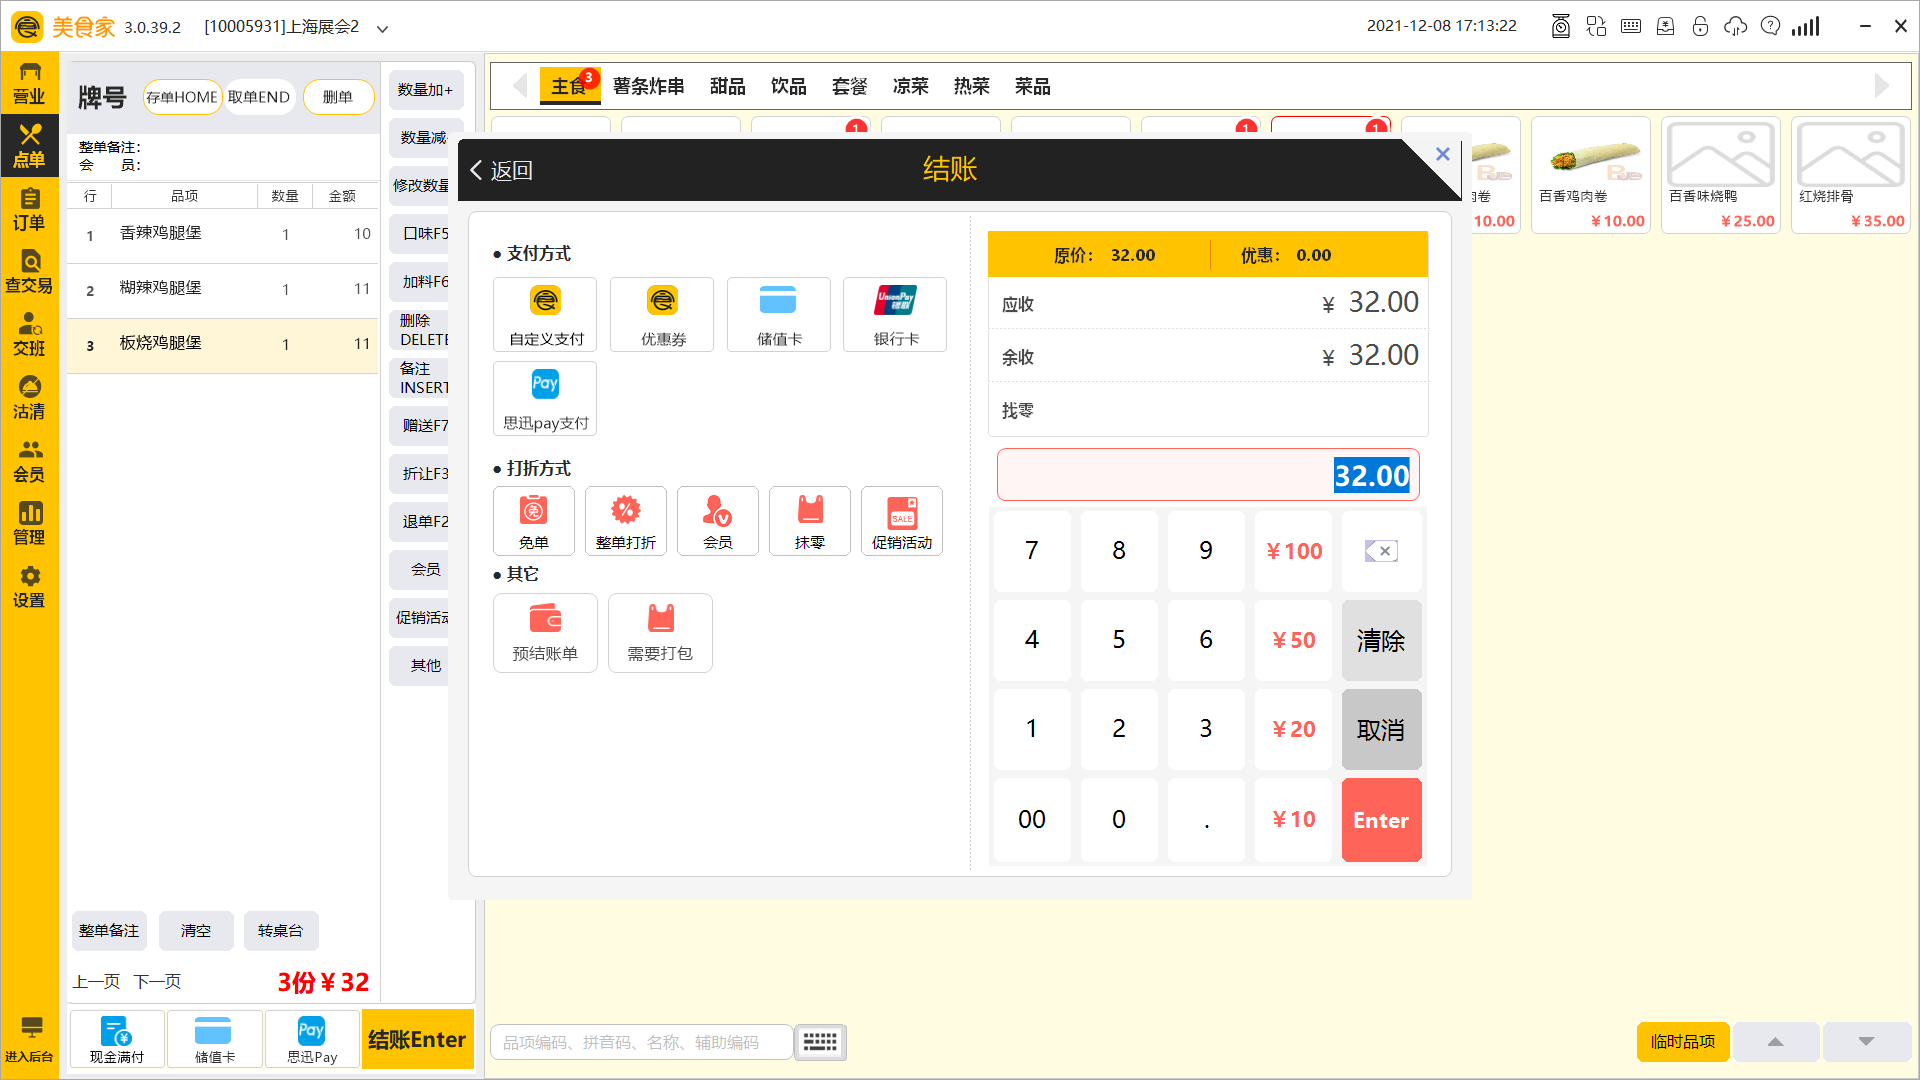
Task: Open the on-screen keyboard from title bar
Action: 1630,26
